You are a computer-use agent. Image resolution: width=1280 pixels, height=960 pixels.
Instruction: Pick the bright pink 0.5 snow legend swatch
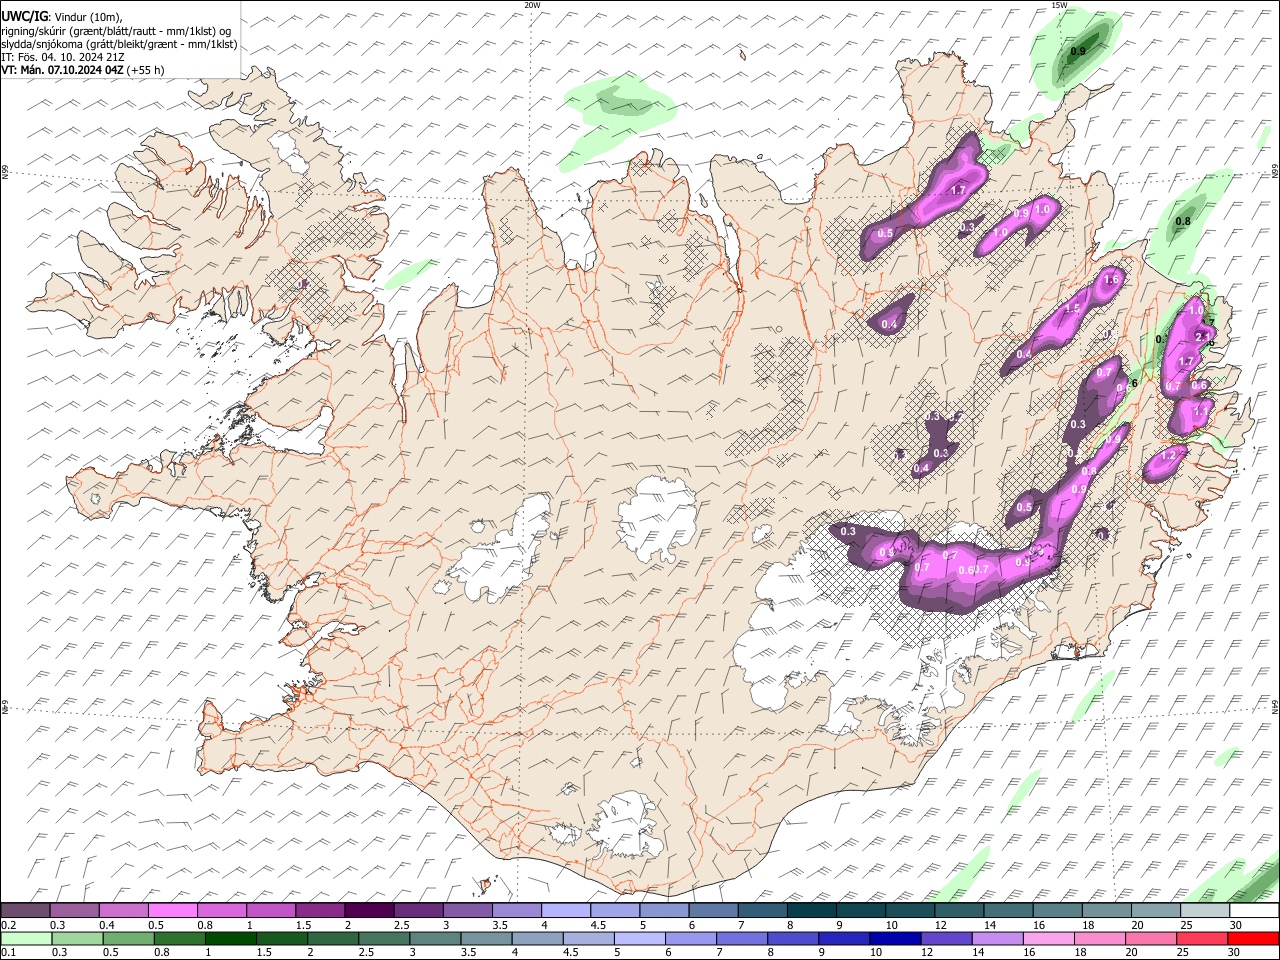pyautogui.click(x=173, y=910)
